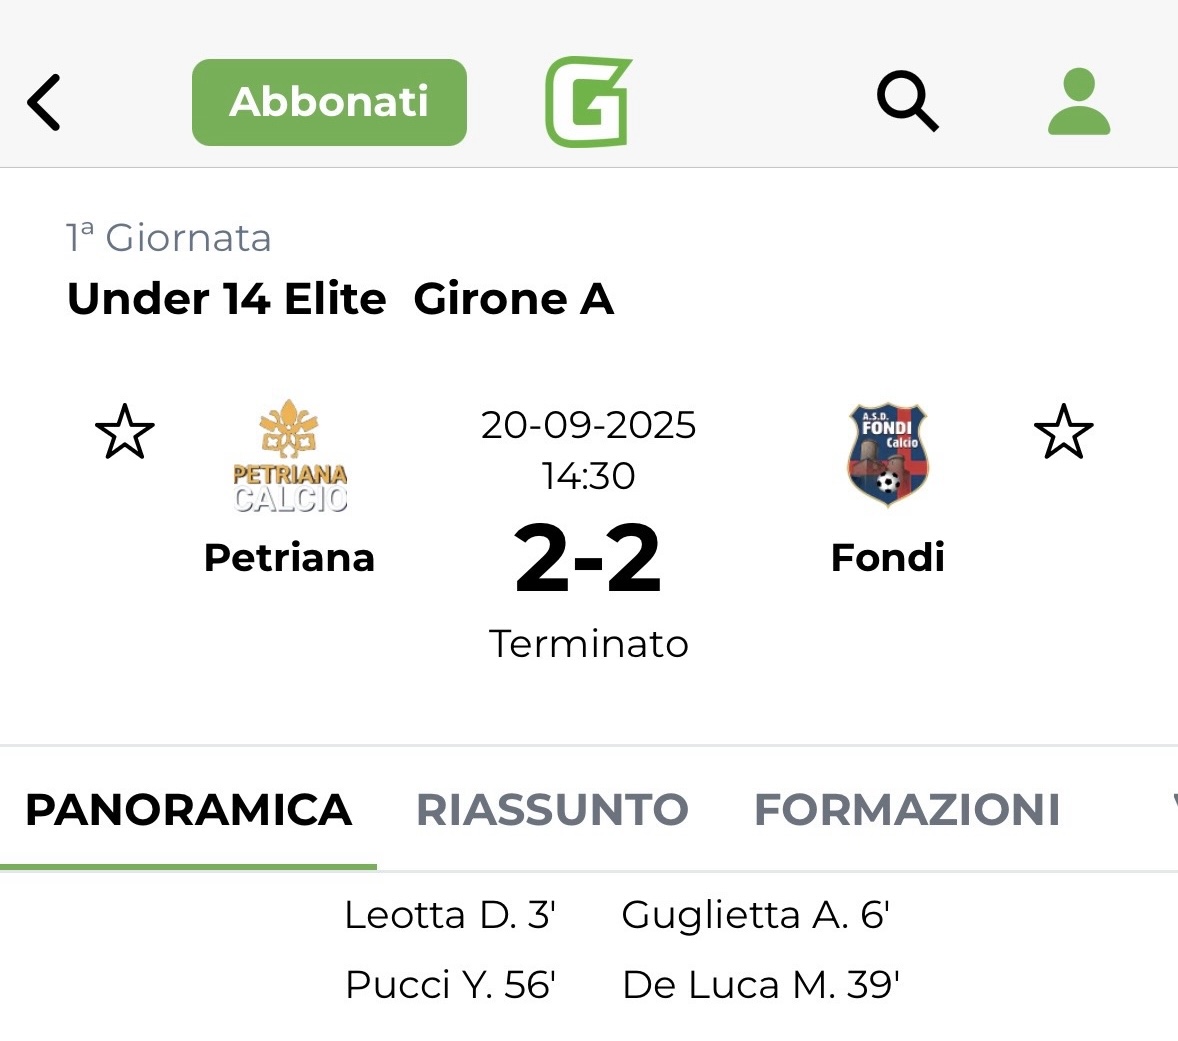Viewport: 1178px width, 1041px height.
Task: Open the Formazioni tab
Action: tap(907, 810)
